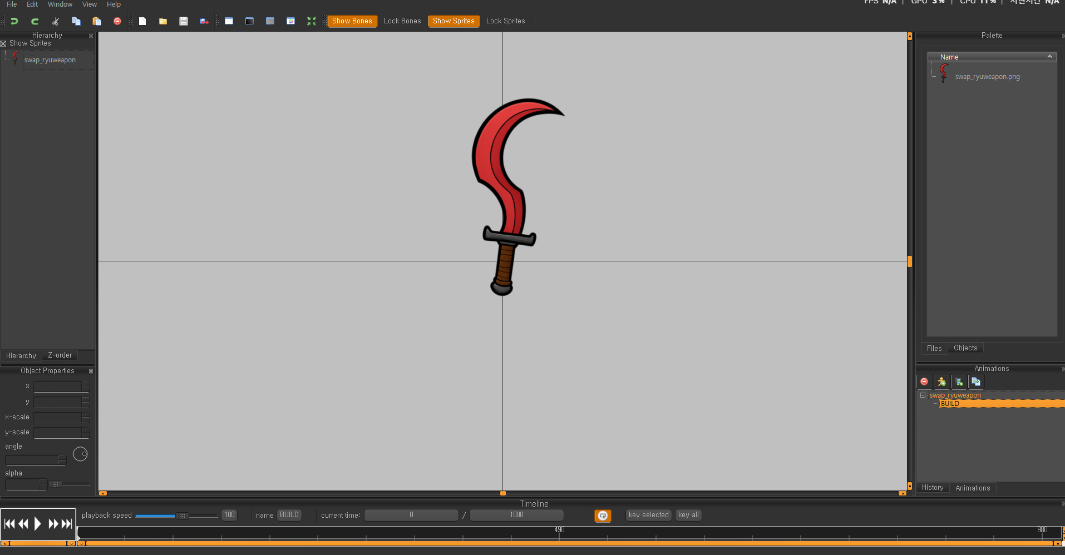
Task: Delete selected animation with red icon
Action: coord(924,382)
